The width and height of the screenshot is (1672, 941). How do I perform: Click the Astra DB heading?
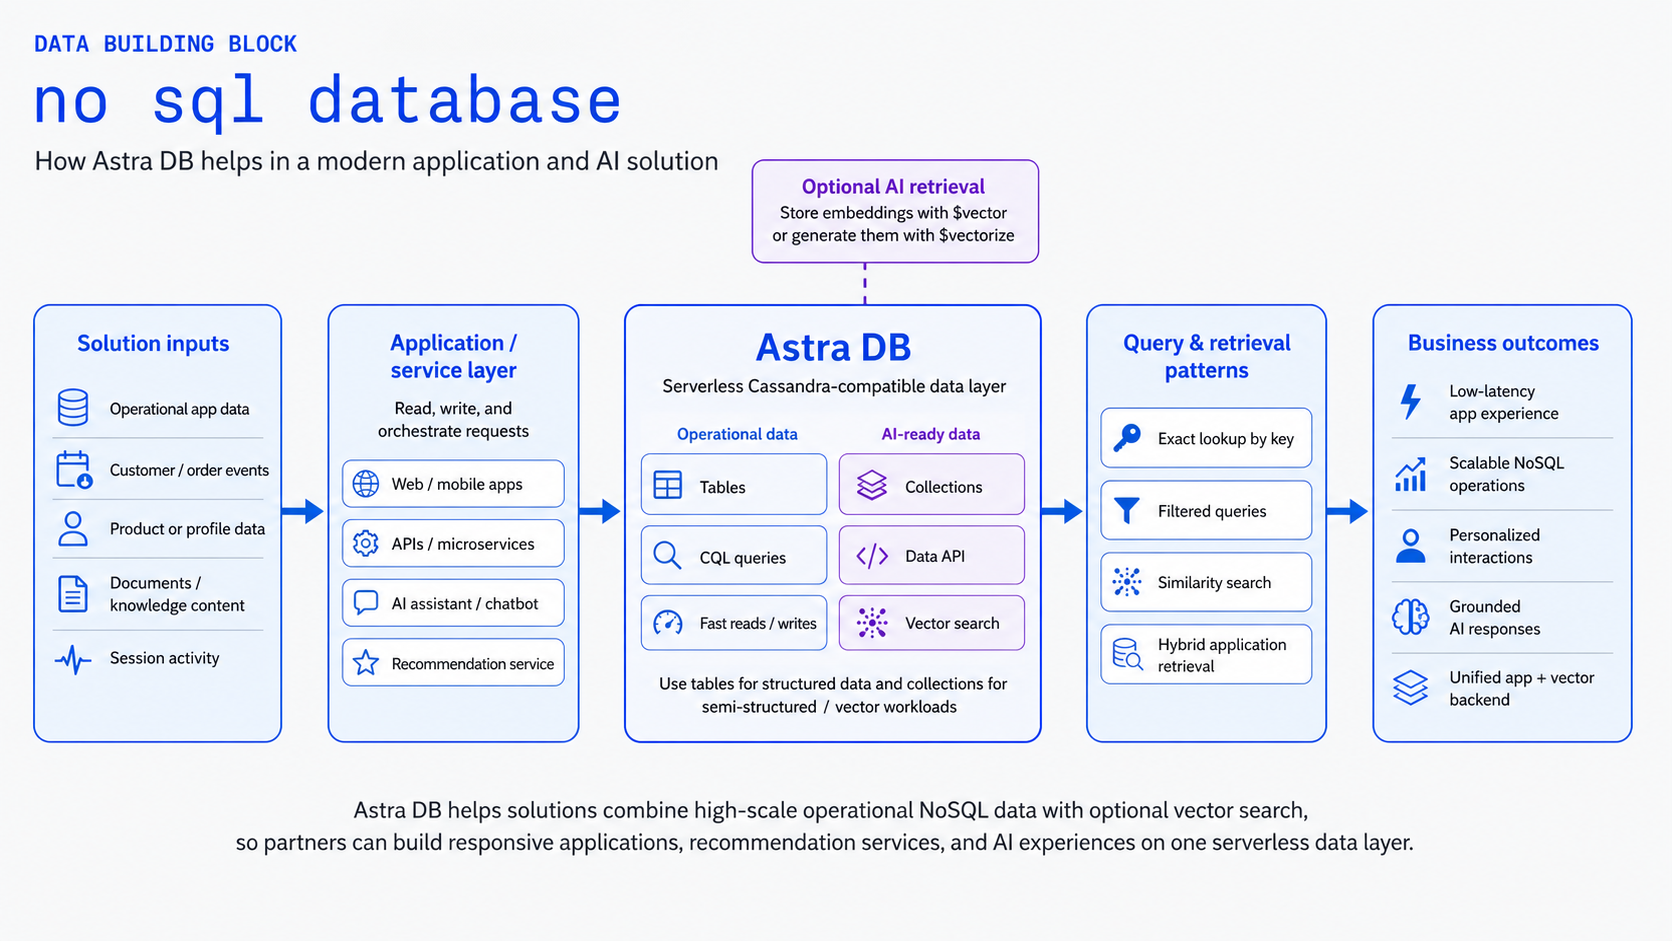(833, 348)
